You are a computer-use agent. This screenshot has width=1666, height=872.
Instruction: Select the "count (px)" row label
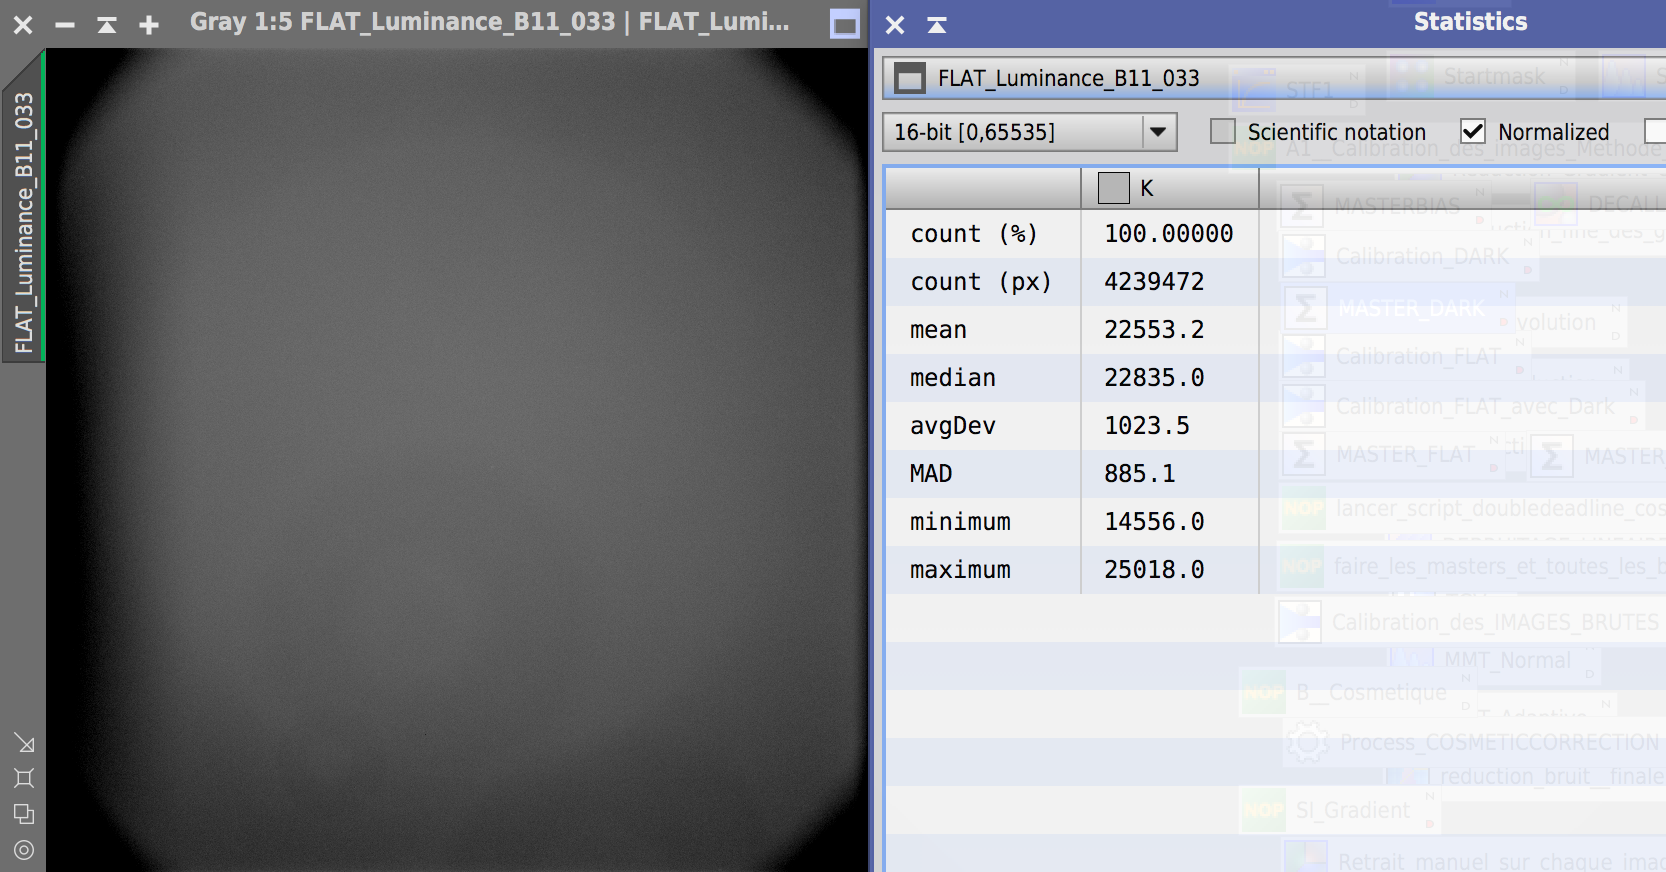click(x=981, y=282)
